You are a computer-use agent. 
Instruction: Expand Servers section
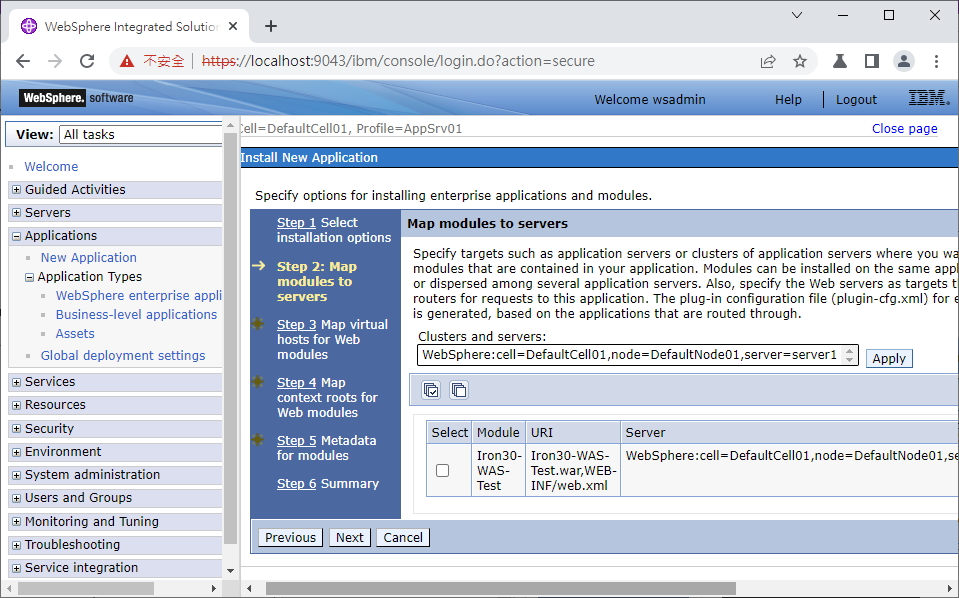[17, 213]
